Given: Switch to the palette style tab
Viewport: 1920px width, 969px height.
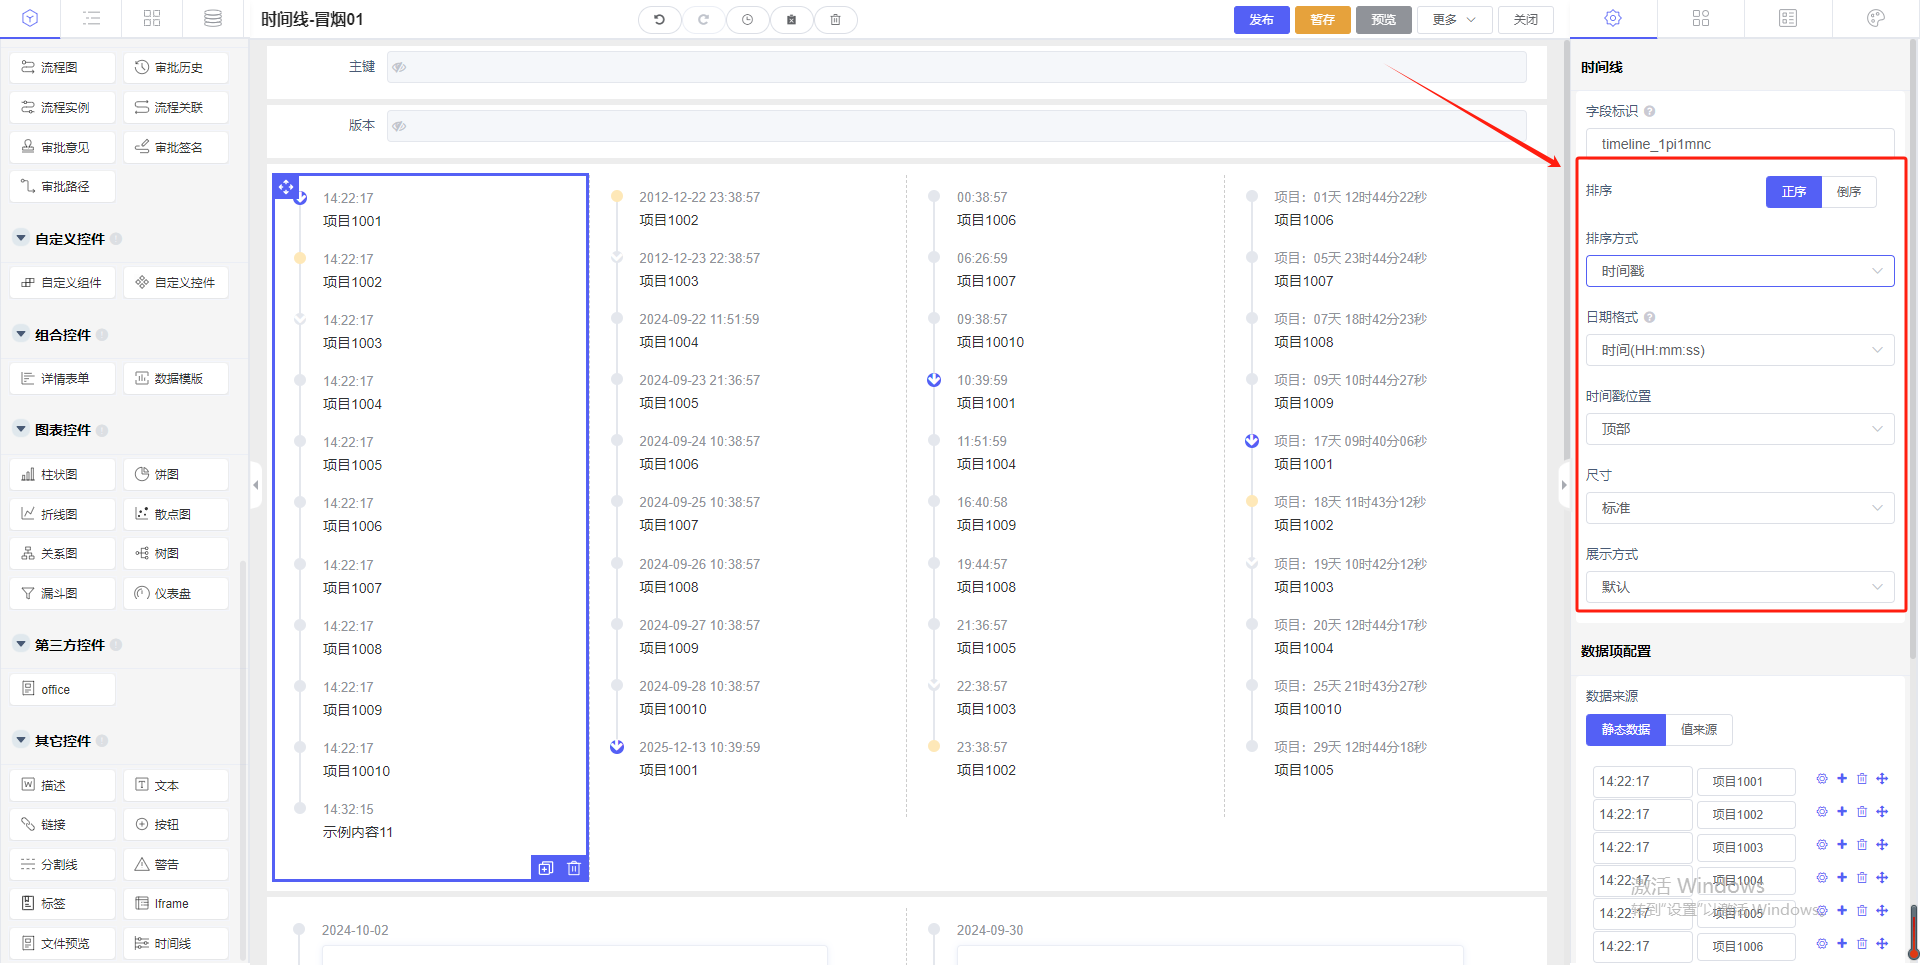Looking at the screenshot, I should point(1875,19).
